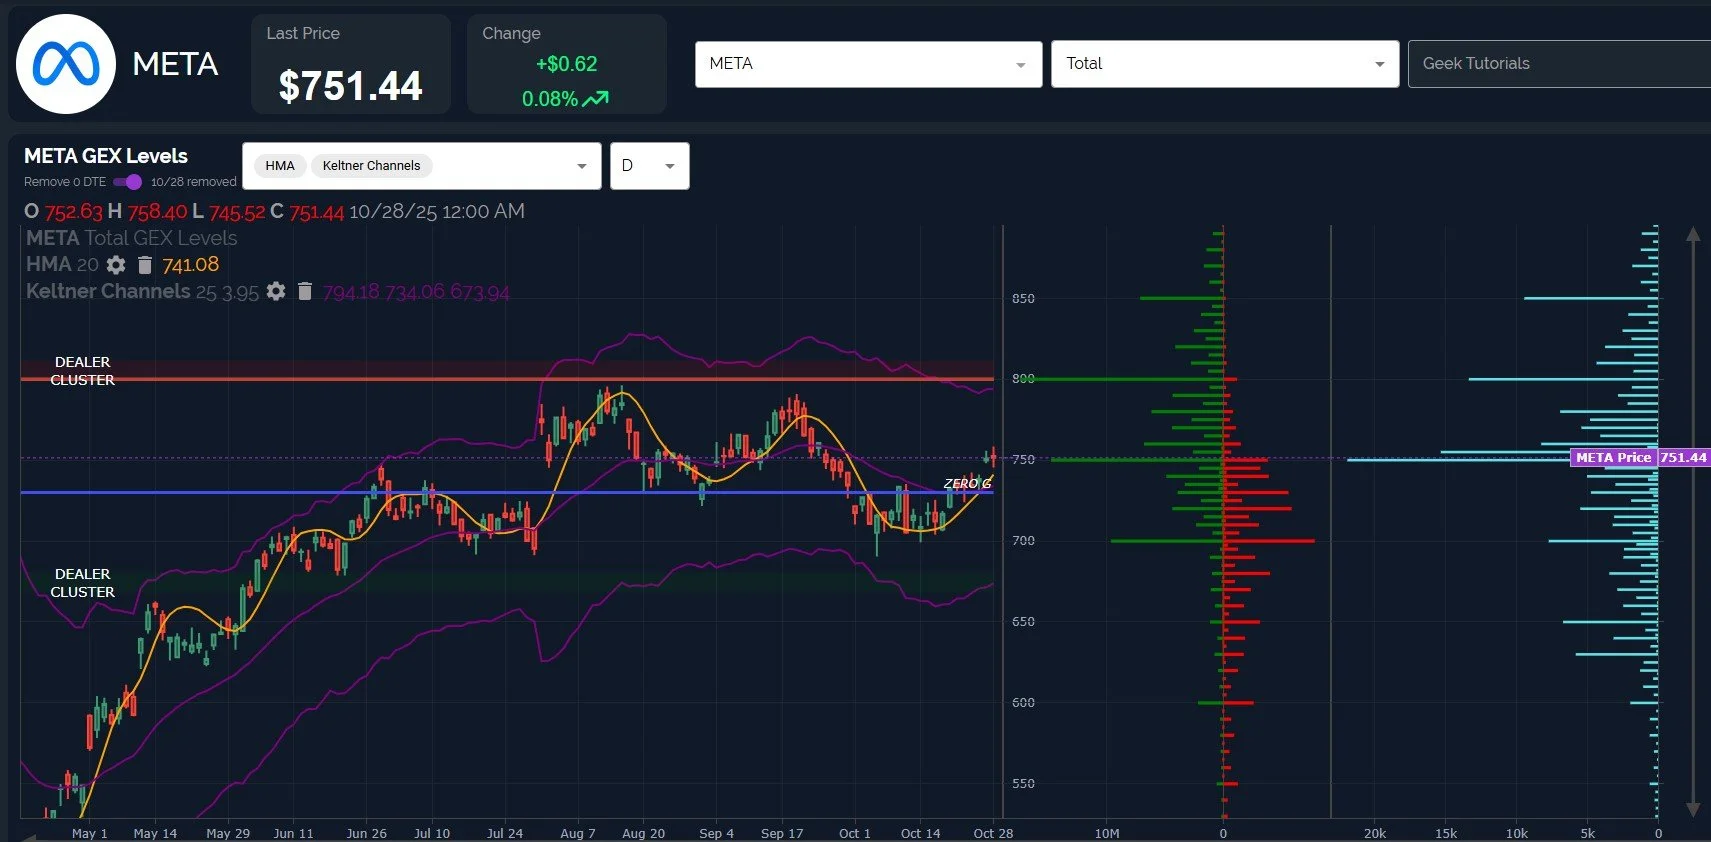Screen dimensions: 1711x842
Task: Delete the Keltner Channels indicator
Action: pyautogui.click(x=305, y=291)
